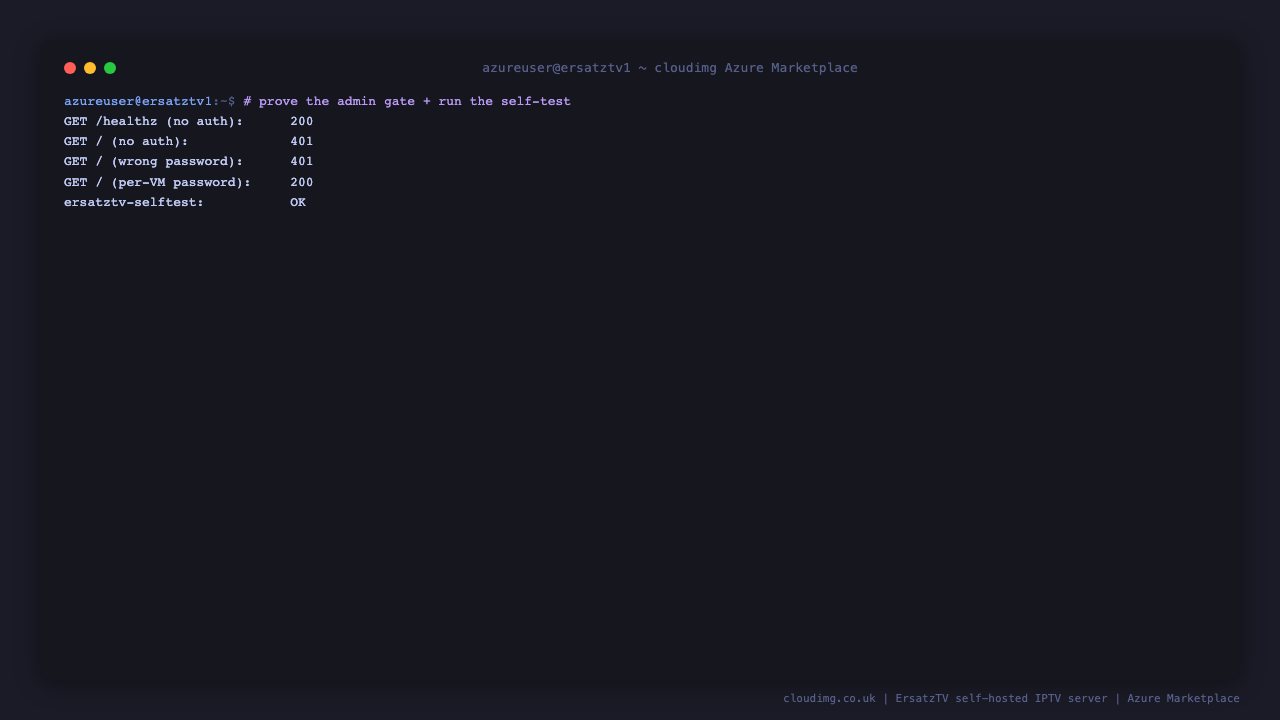1280x720 pixels.
Task: Click the 401 status for no auth
Action: pos(302,142)
